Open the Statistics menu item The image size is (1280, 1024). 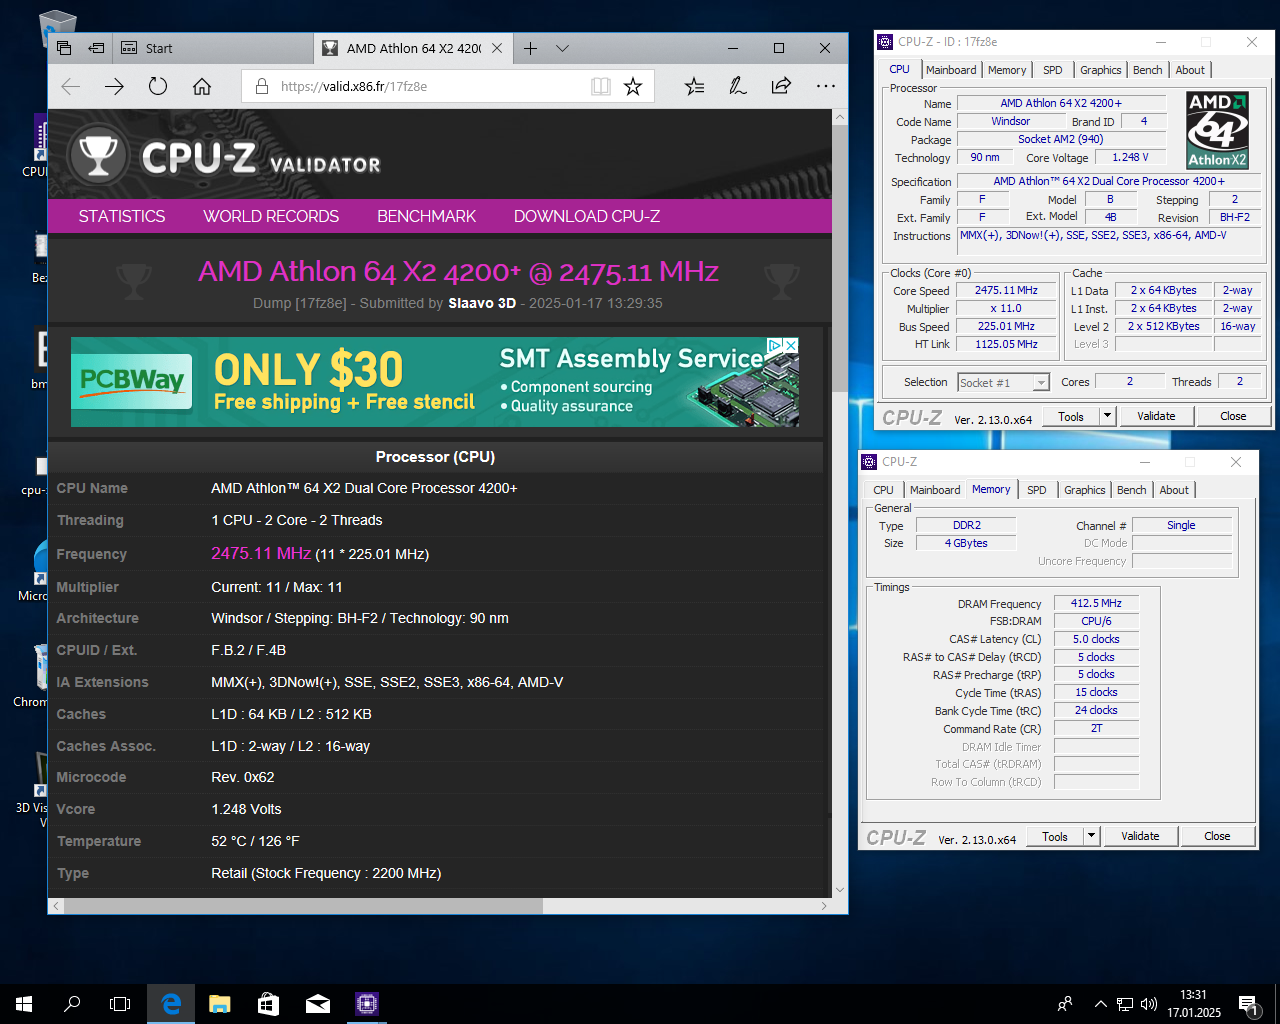[x=122, y=216]
